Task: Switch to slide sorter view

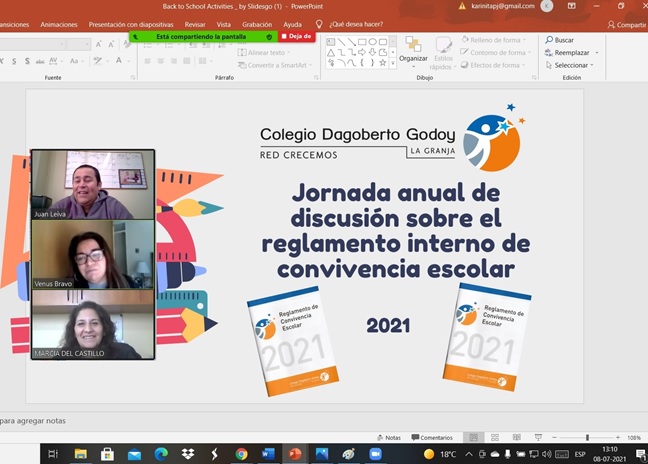Action: pyautogui.click(x=495, y=437)
